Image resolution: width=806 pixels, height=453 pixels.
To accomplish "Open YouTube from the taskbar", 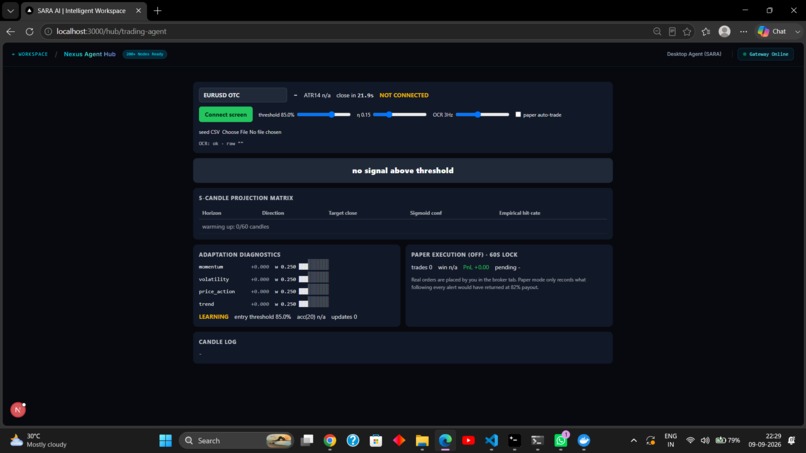I will [468, 440].
